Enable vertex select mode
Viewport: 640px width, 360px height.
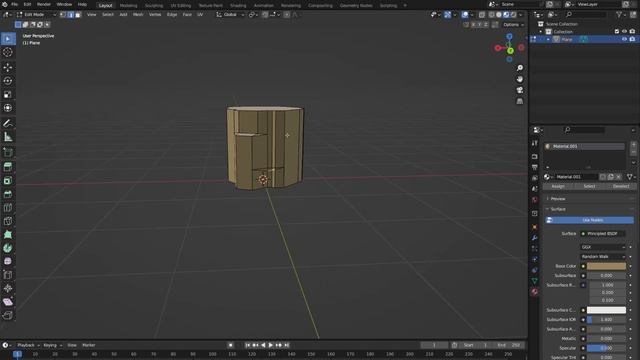coord(63,15)
